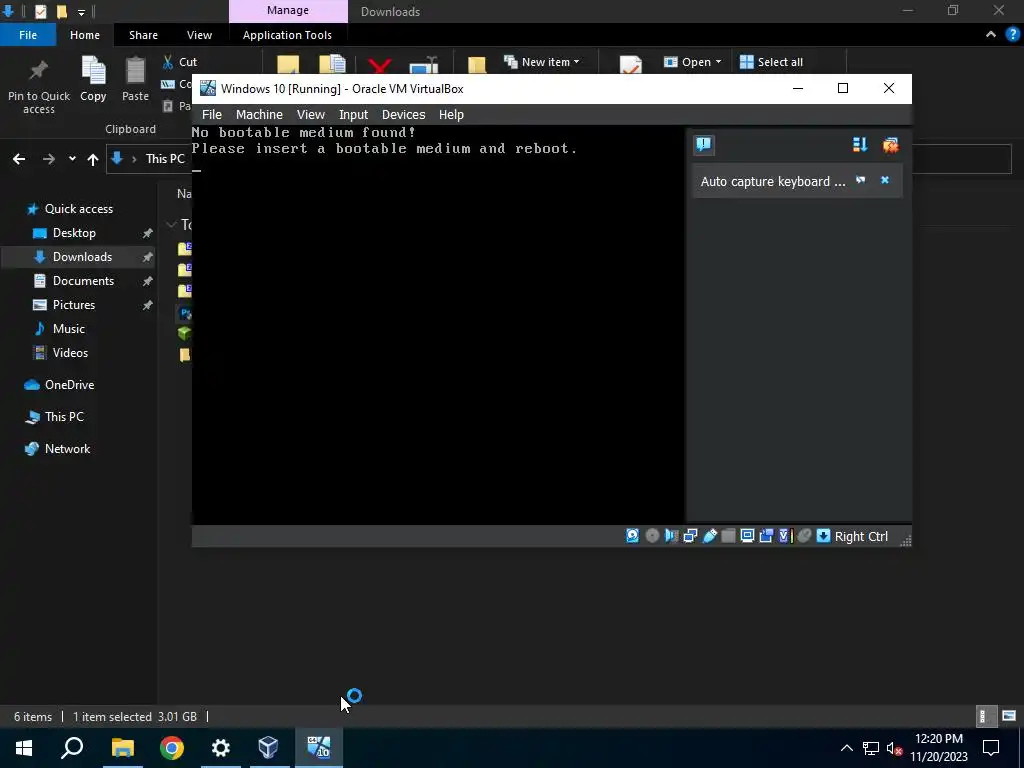The image size is (1024, 768).
Task: Click the remove all notifications icon
Action: pos(890,144)
